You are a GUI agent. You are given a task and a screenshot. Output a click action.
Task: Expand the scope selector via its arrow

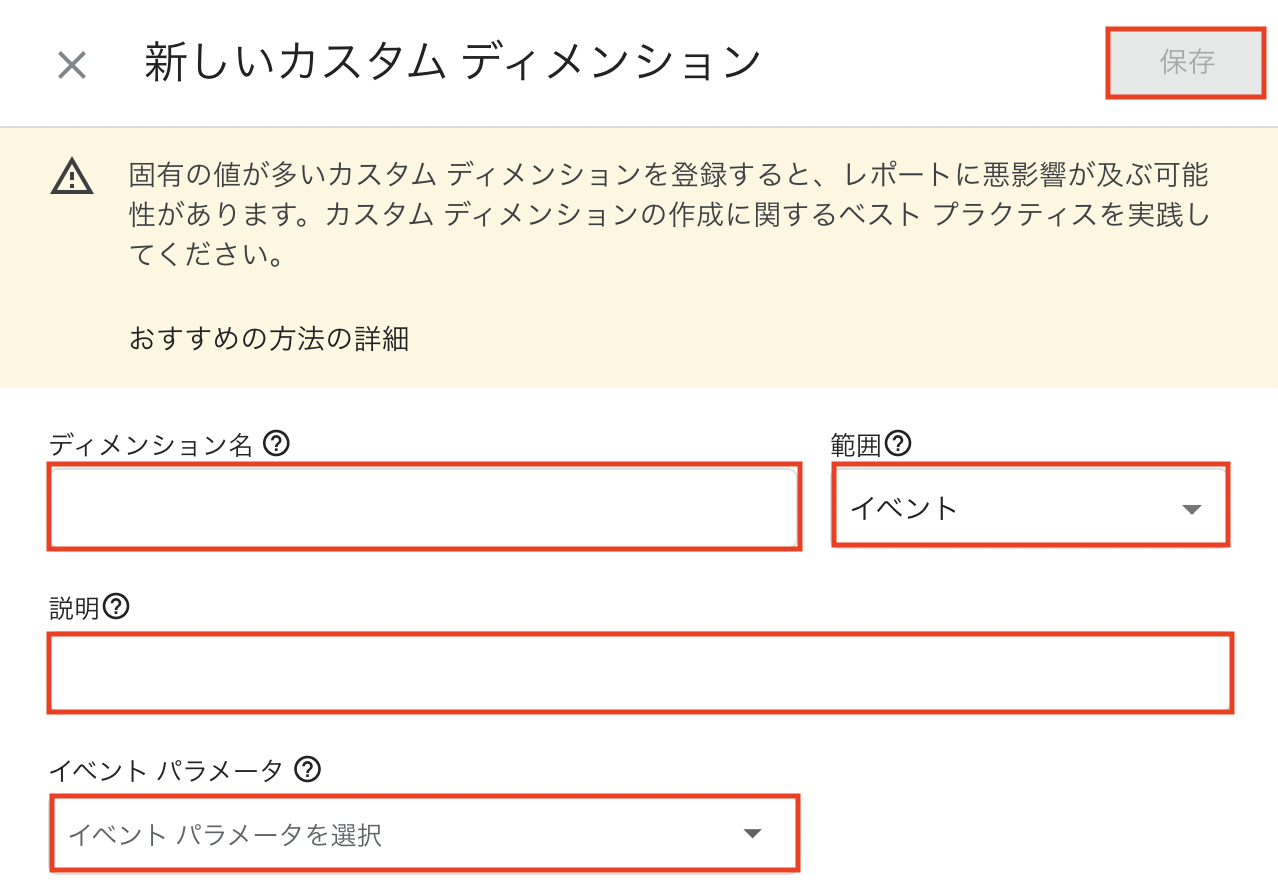[1193, 508]
